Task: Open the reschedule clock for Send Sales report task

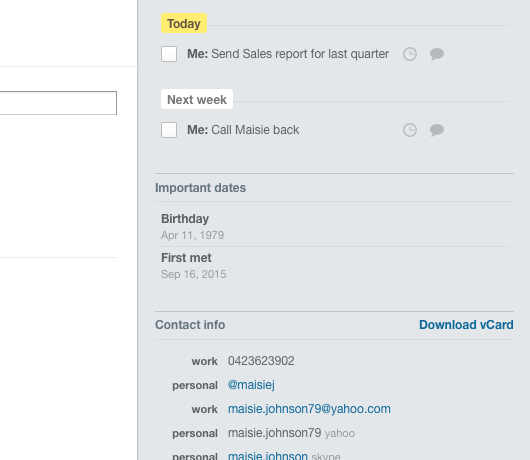Action: 410,54
